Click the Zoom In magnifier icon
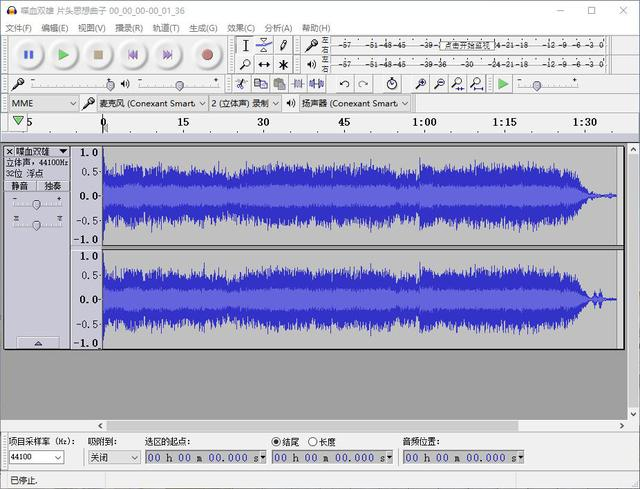This screenshot has height=489, width=640. [x=420, y=84]
